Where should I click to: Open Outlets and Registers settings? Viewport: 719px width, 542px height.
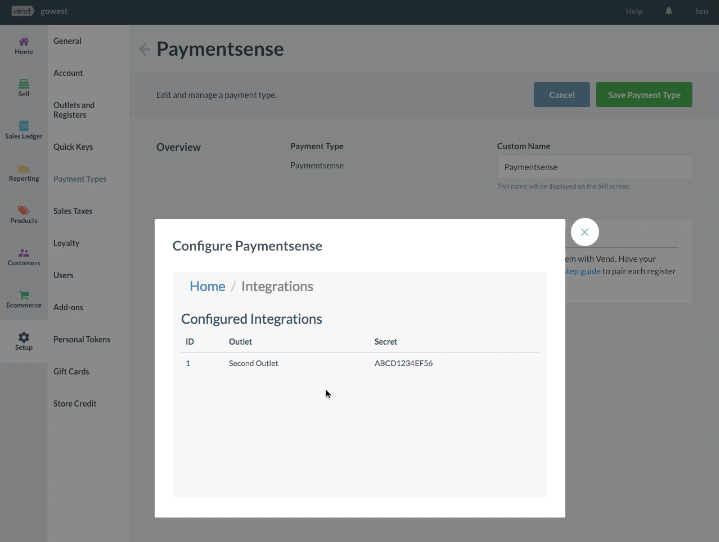(x=74, y=110)
